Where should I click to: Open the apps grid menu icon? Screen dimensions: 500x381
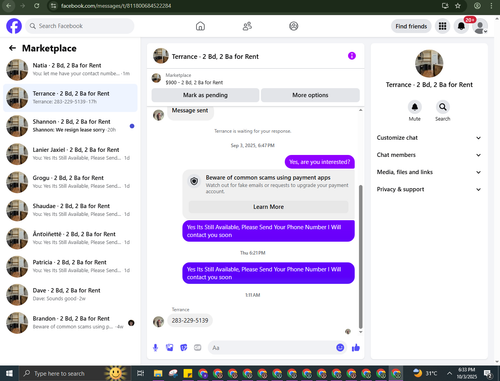tap(442, 26)
